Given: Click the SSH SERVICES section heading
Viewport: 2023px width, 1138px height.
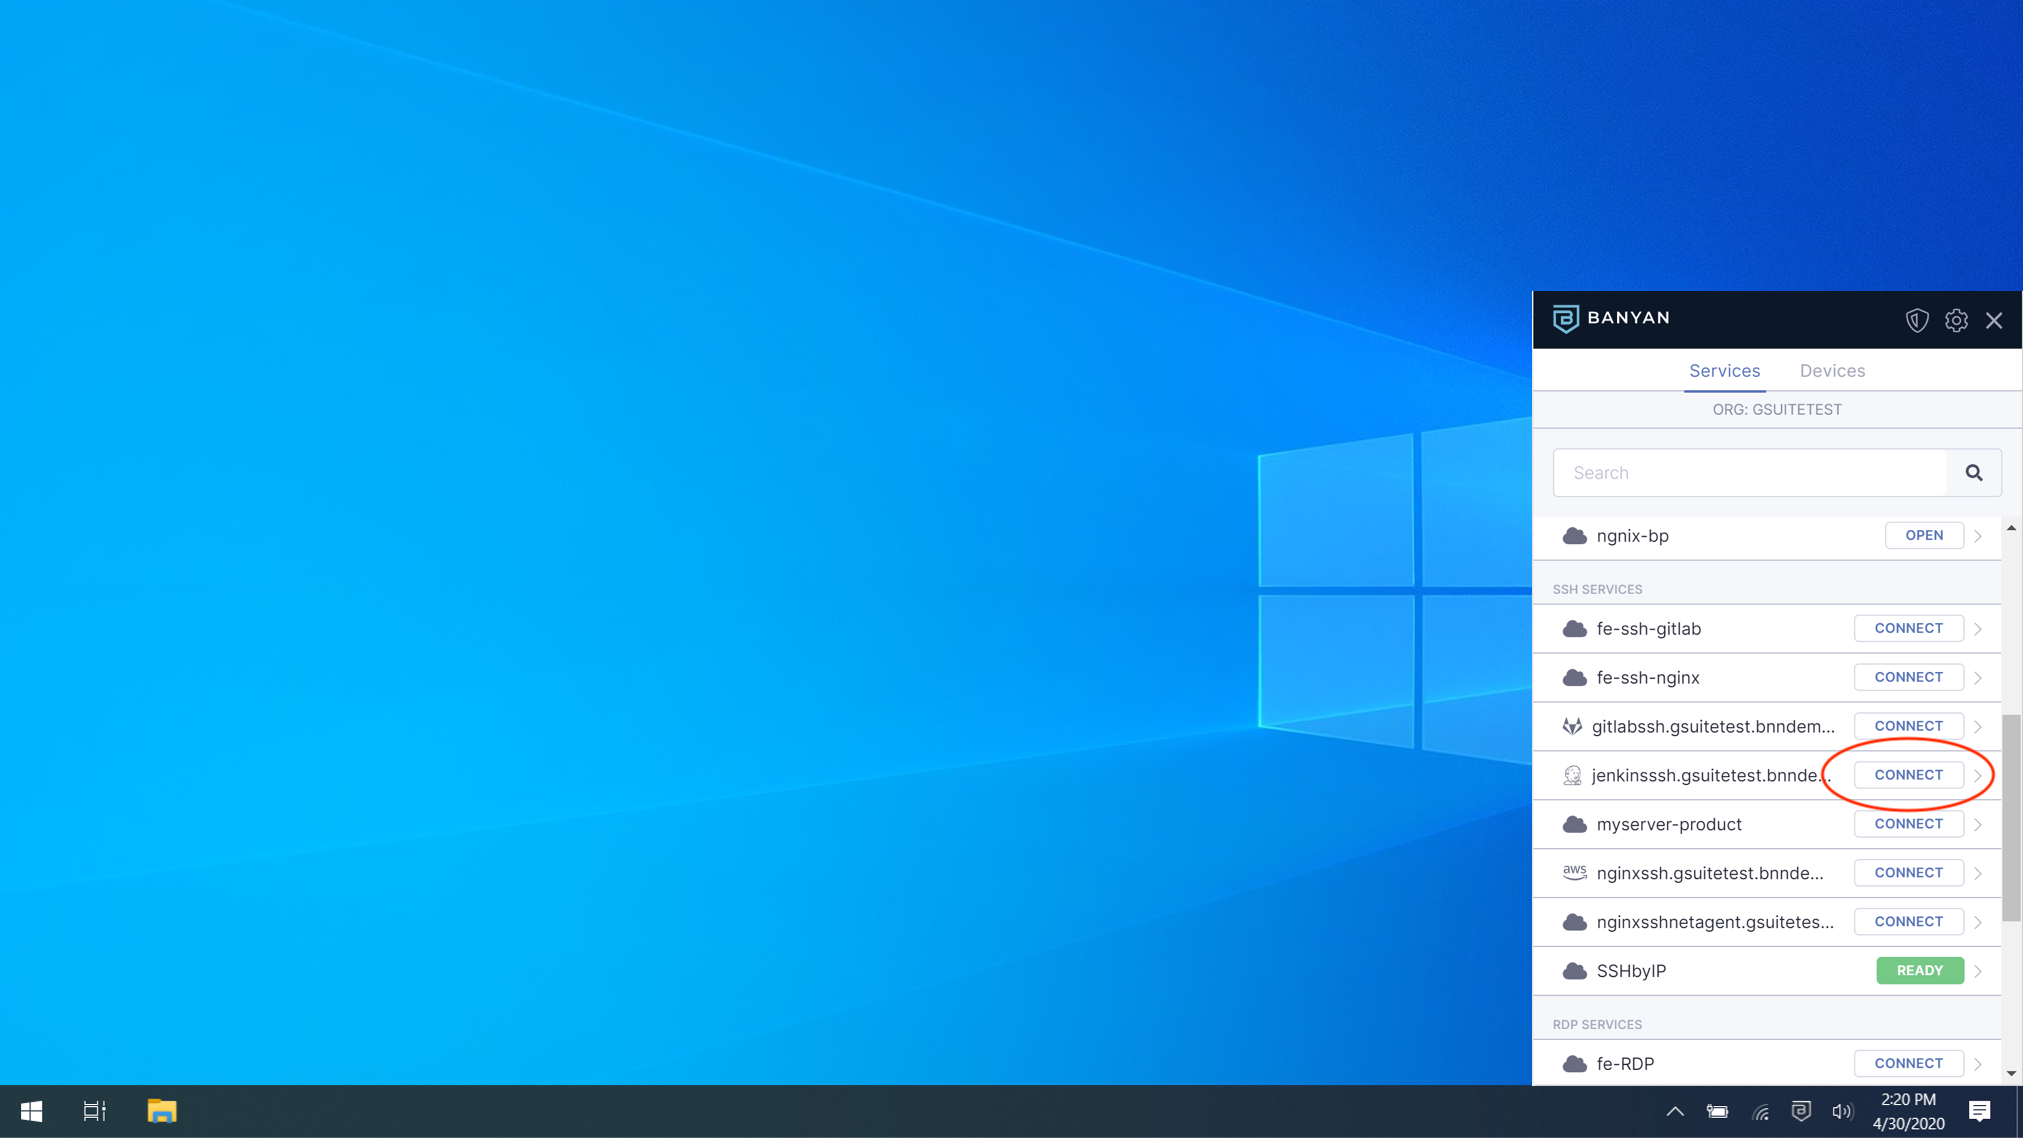Looking at the screenshot, I should coord(1597,589).
